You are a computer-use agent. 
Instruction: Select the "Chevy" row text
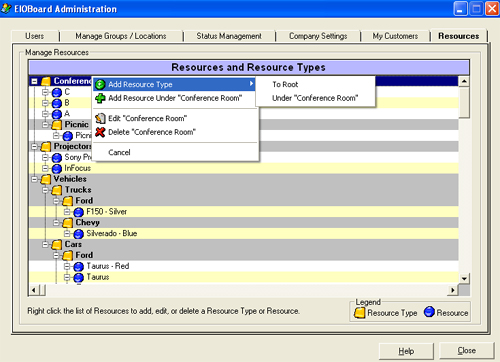pyautogui.click(x=87, y=222)
